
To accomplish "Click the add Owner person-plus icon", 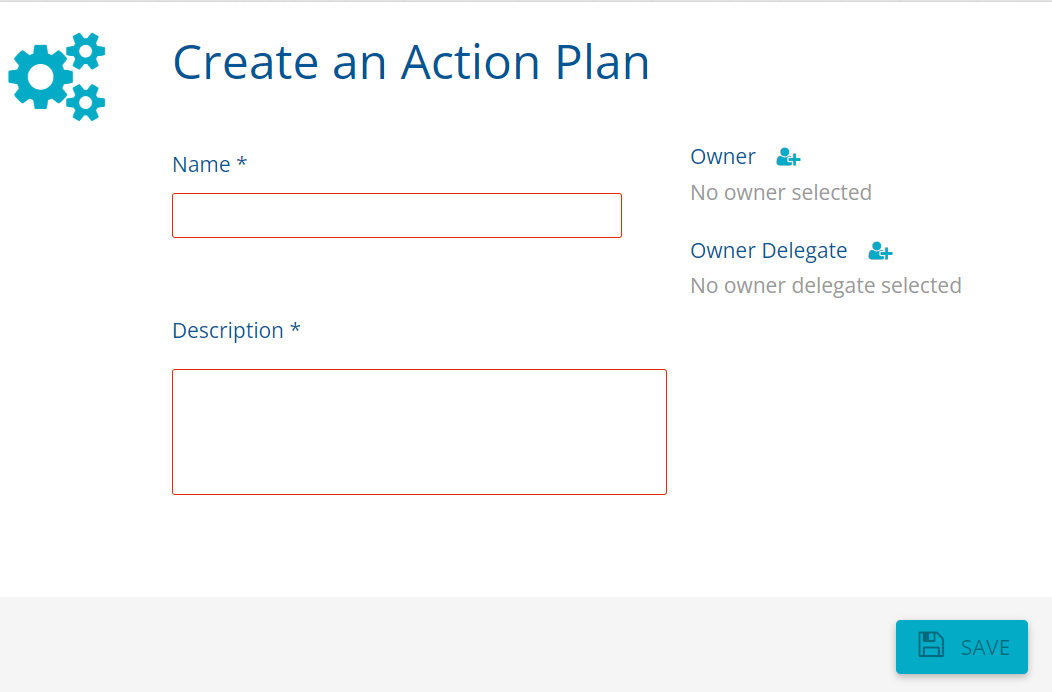I will click(x=788, y=157).
